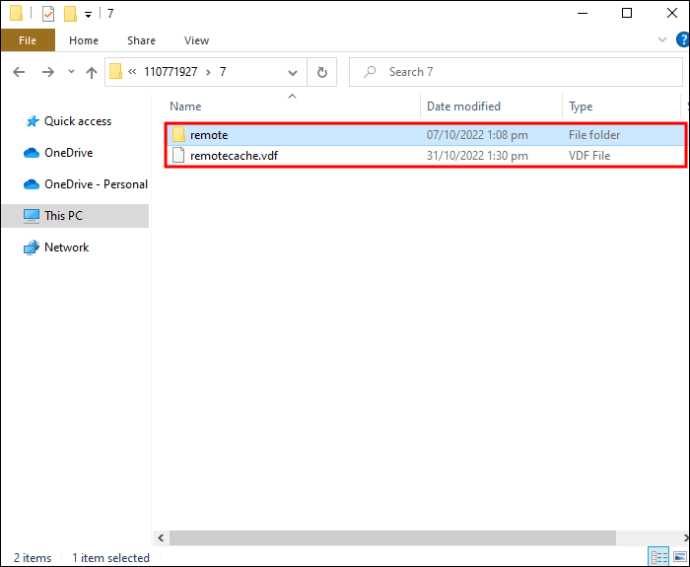Click the folder system icon in the title bar
The height and width of the screenshot is (567, 690).
coord(16,13)
